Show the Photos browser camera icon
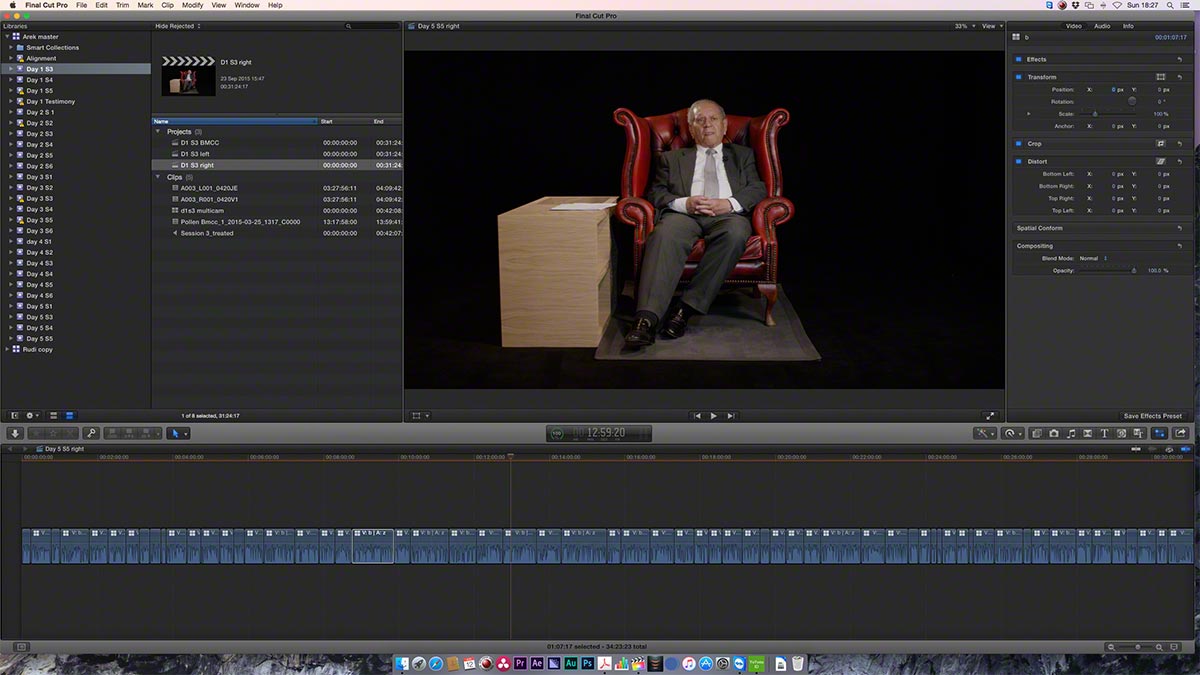 (x=1054, y=433)
